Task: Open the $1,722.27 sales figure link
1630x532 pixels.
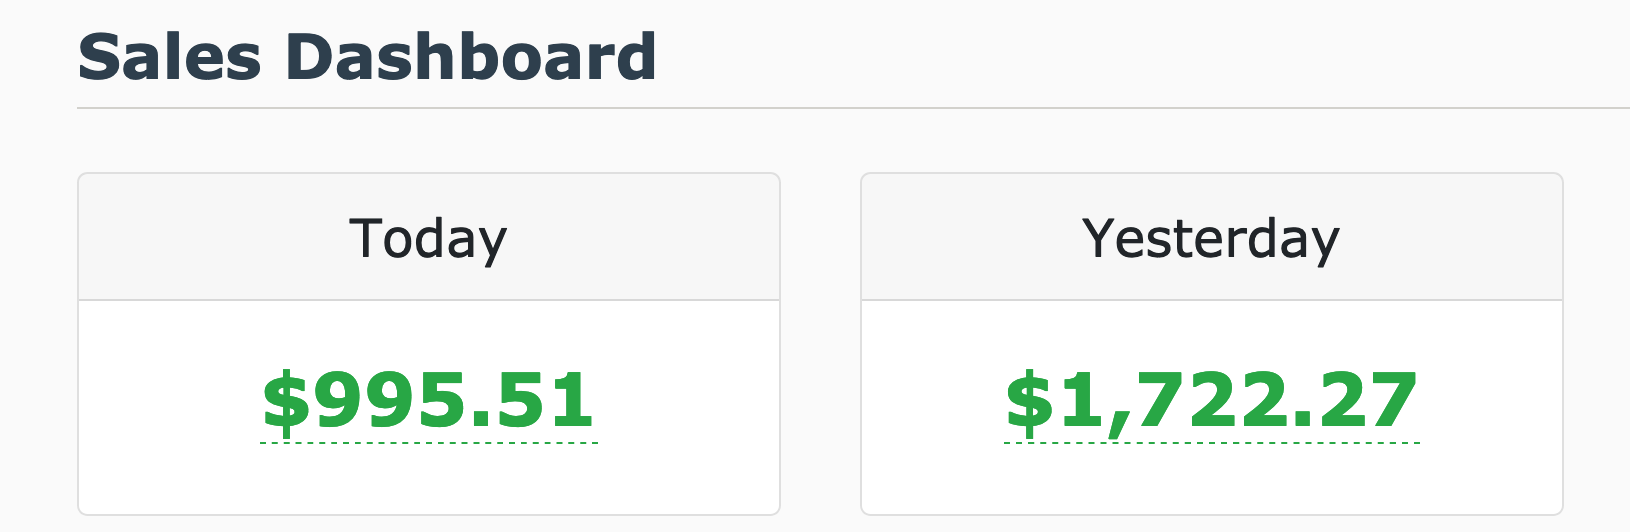Action: tap(1211, 401)
